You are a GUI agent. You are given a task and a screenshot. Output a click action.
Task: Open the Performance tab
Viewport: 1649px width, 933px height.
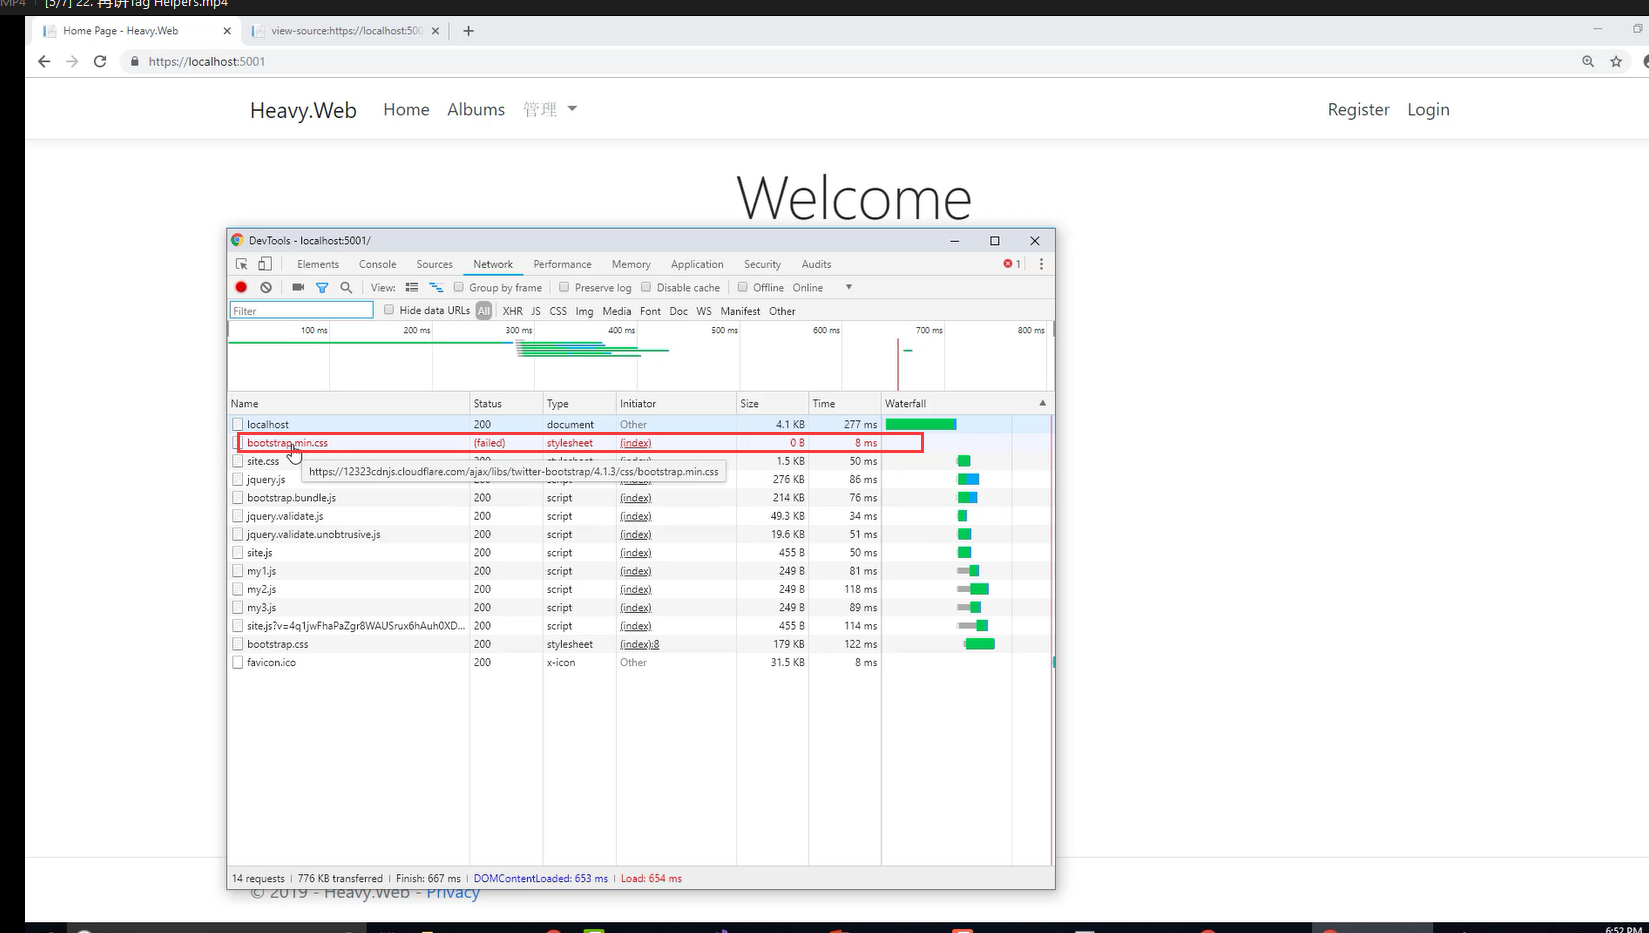pyautogui.click(x=562, y=264)
